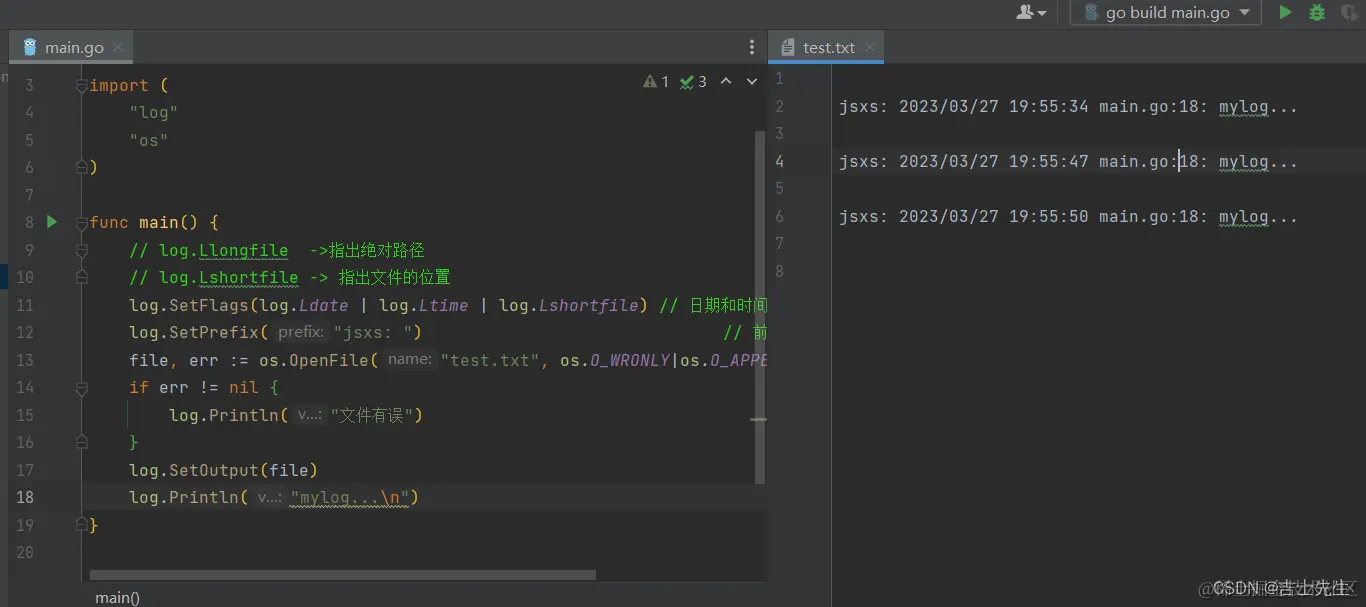Screen dimensions: 1366x607
Task: Click the "test.txt" string in OpenFile call
Action: coord(490,360)
